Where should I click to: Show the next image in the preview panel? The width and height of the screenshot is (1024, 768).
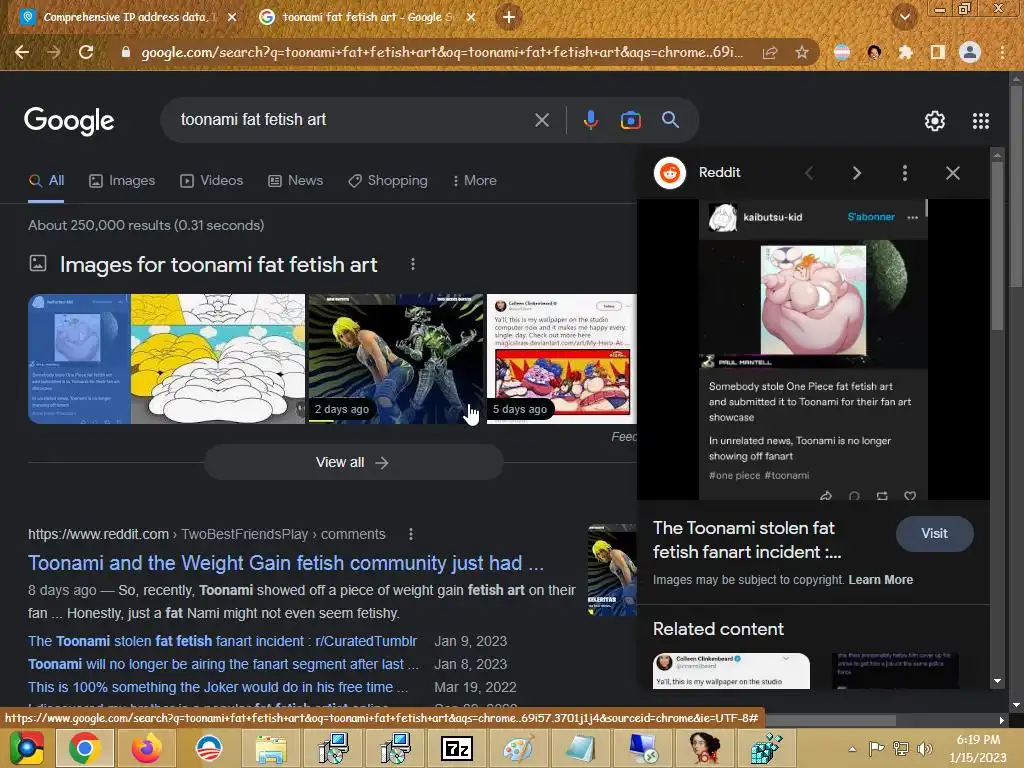[856, 173]
